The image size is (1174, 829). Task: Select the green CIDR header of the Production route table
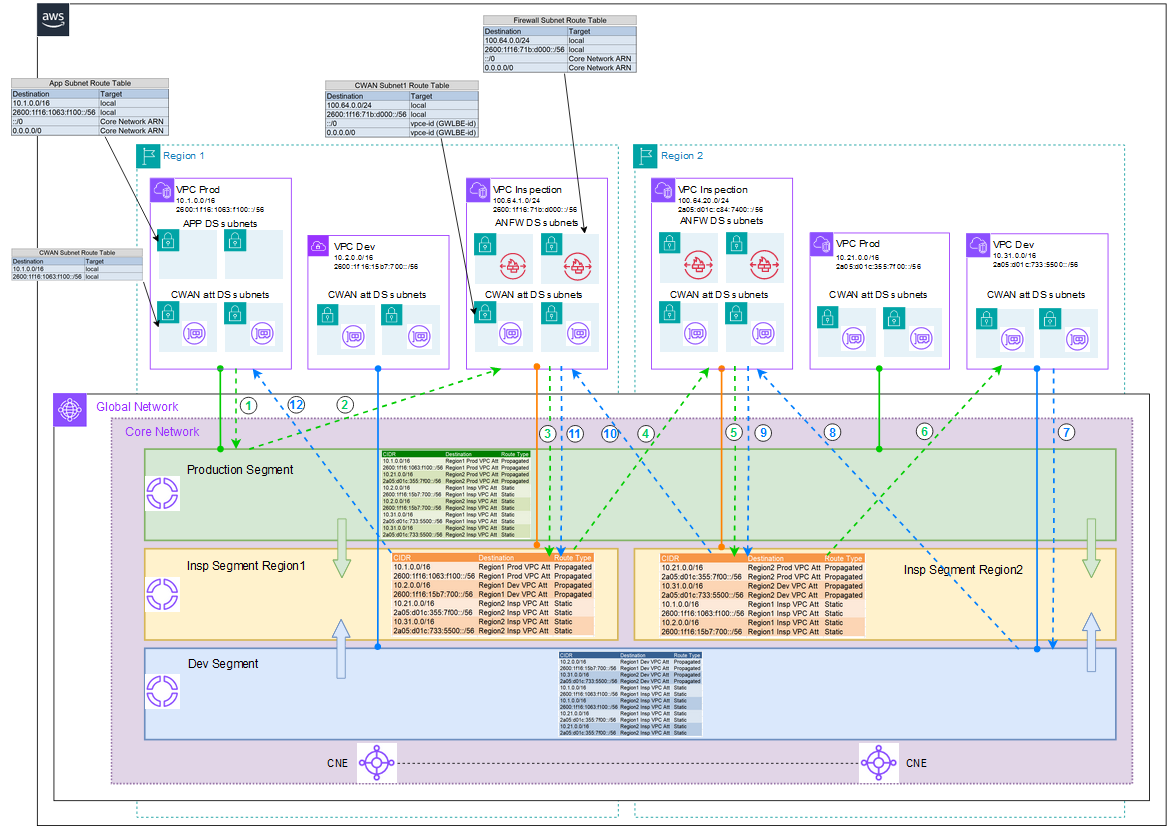pos(390,453)
